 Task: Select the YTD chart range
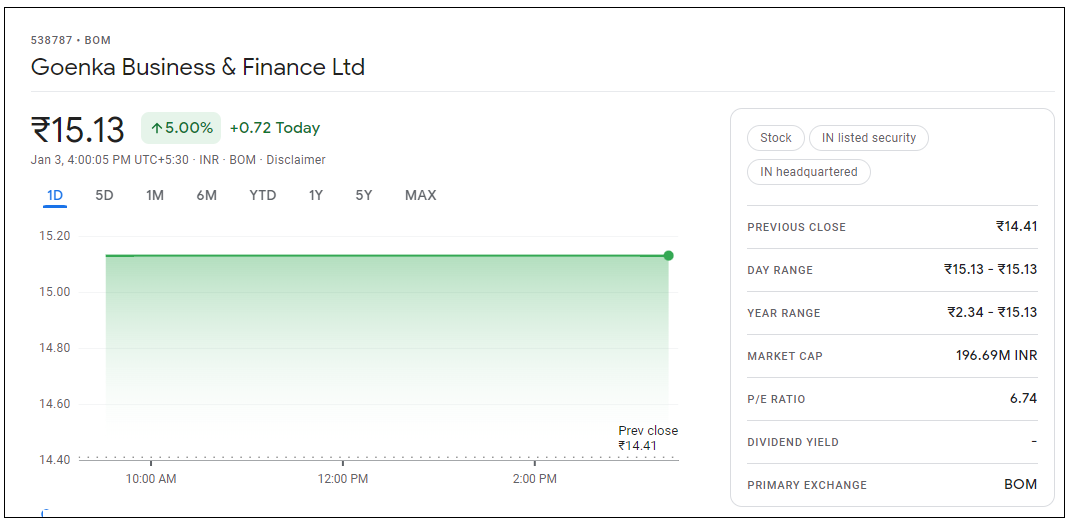pos(262,195)
